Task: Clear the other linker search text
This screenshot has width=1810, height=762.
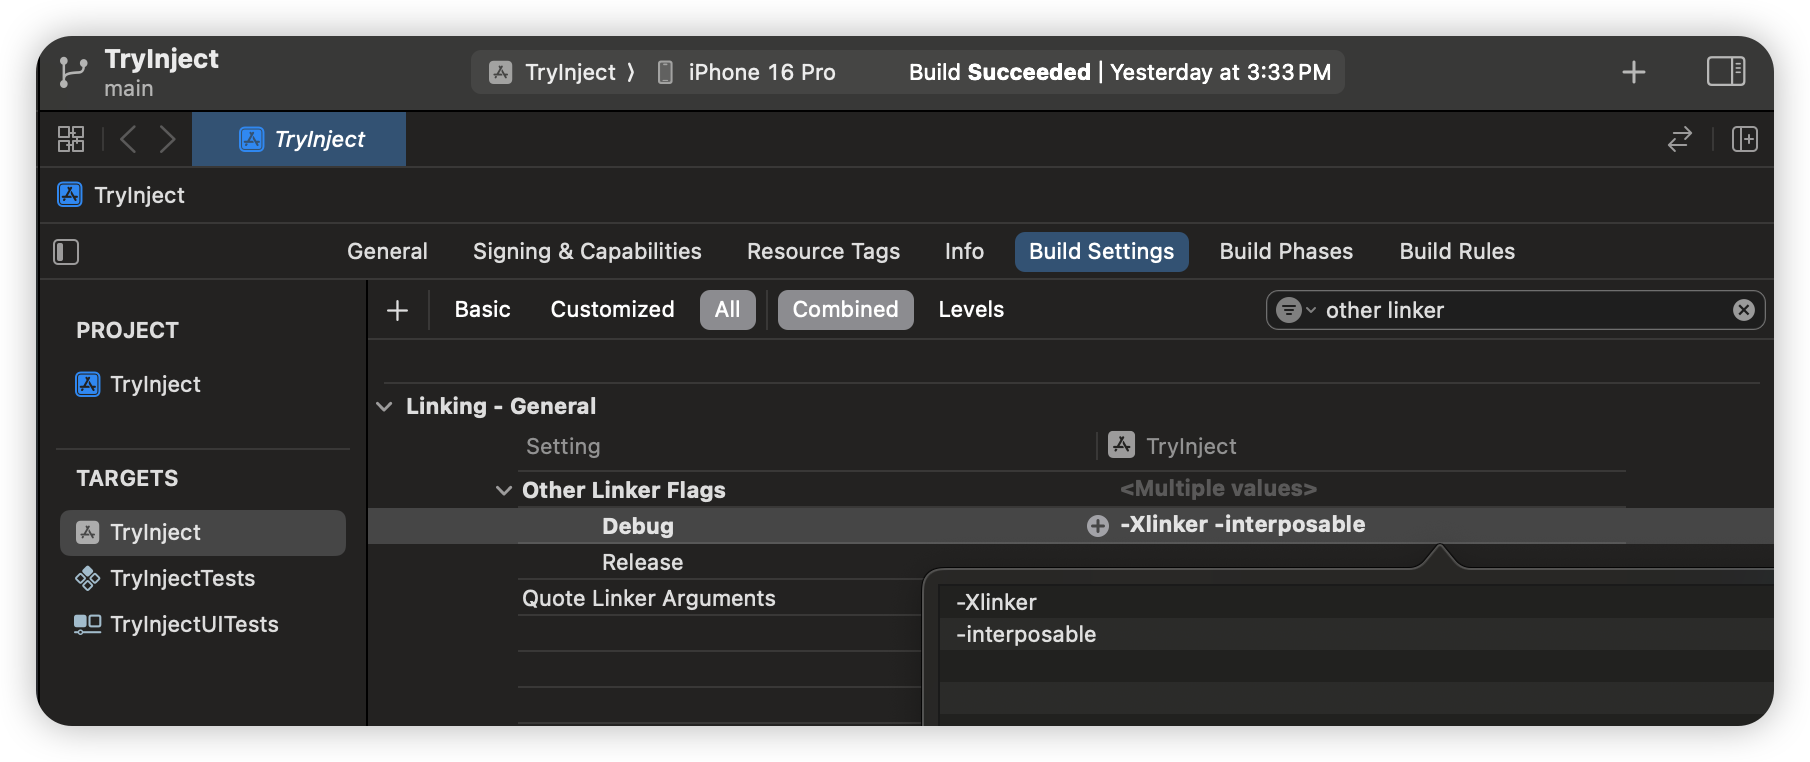Action: pyautogui.click(x=1743, y=310)
